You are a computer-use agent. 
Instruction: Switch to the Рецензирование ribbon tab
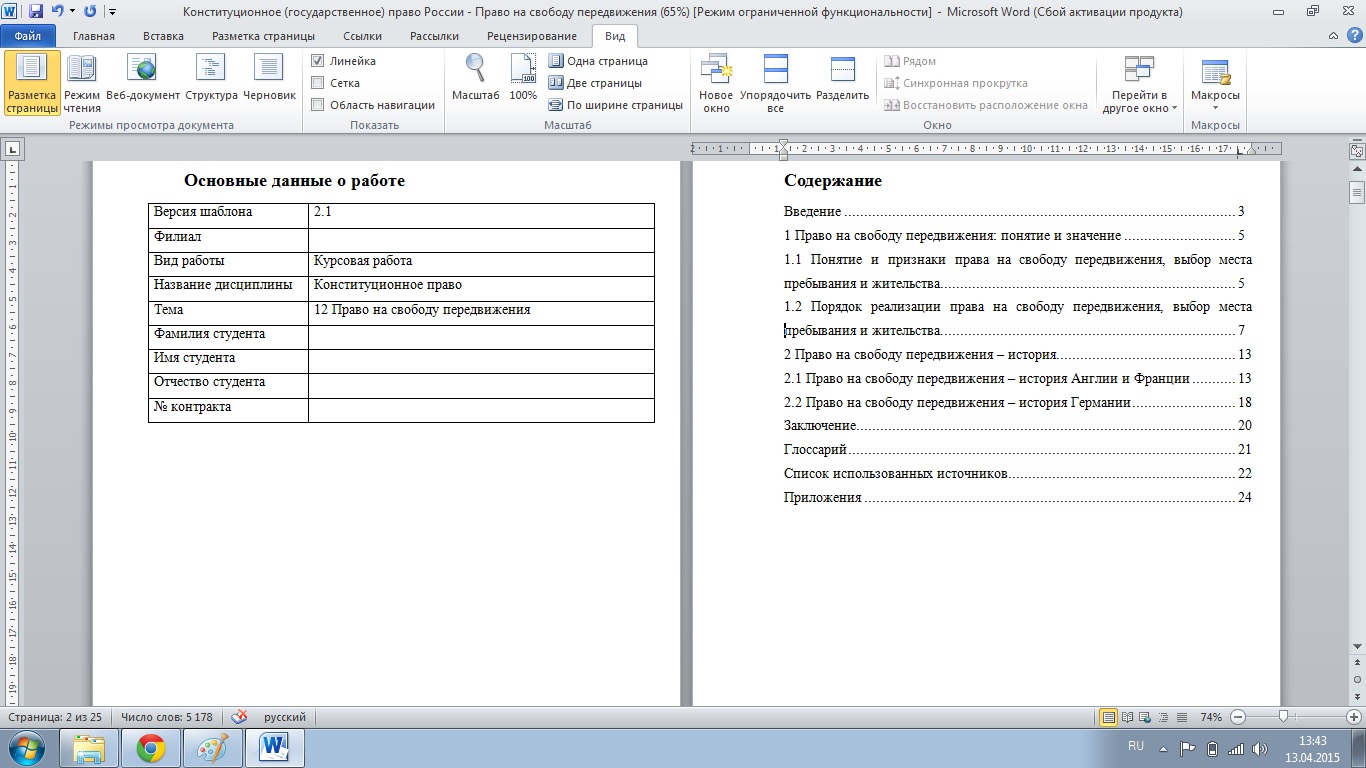pyautogui.click(x=531, y=36)
